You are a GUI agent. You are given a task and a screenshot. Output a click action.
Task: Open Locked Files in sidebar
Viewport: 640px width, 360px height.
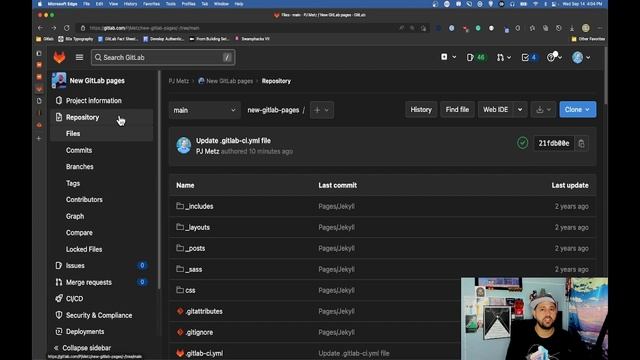pyautogui.click(x=84, y=249)
